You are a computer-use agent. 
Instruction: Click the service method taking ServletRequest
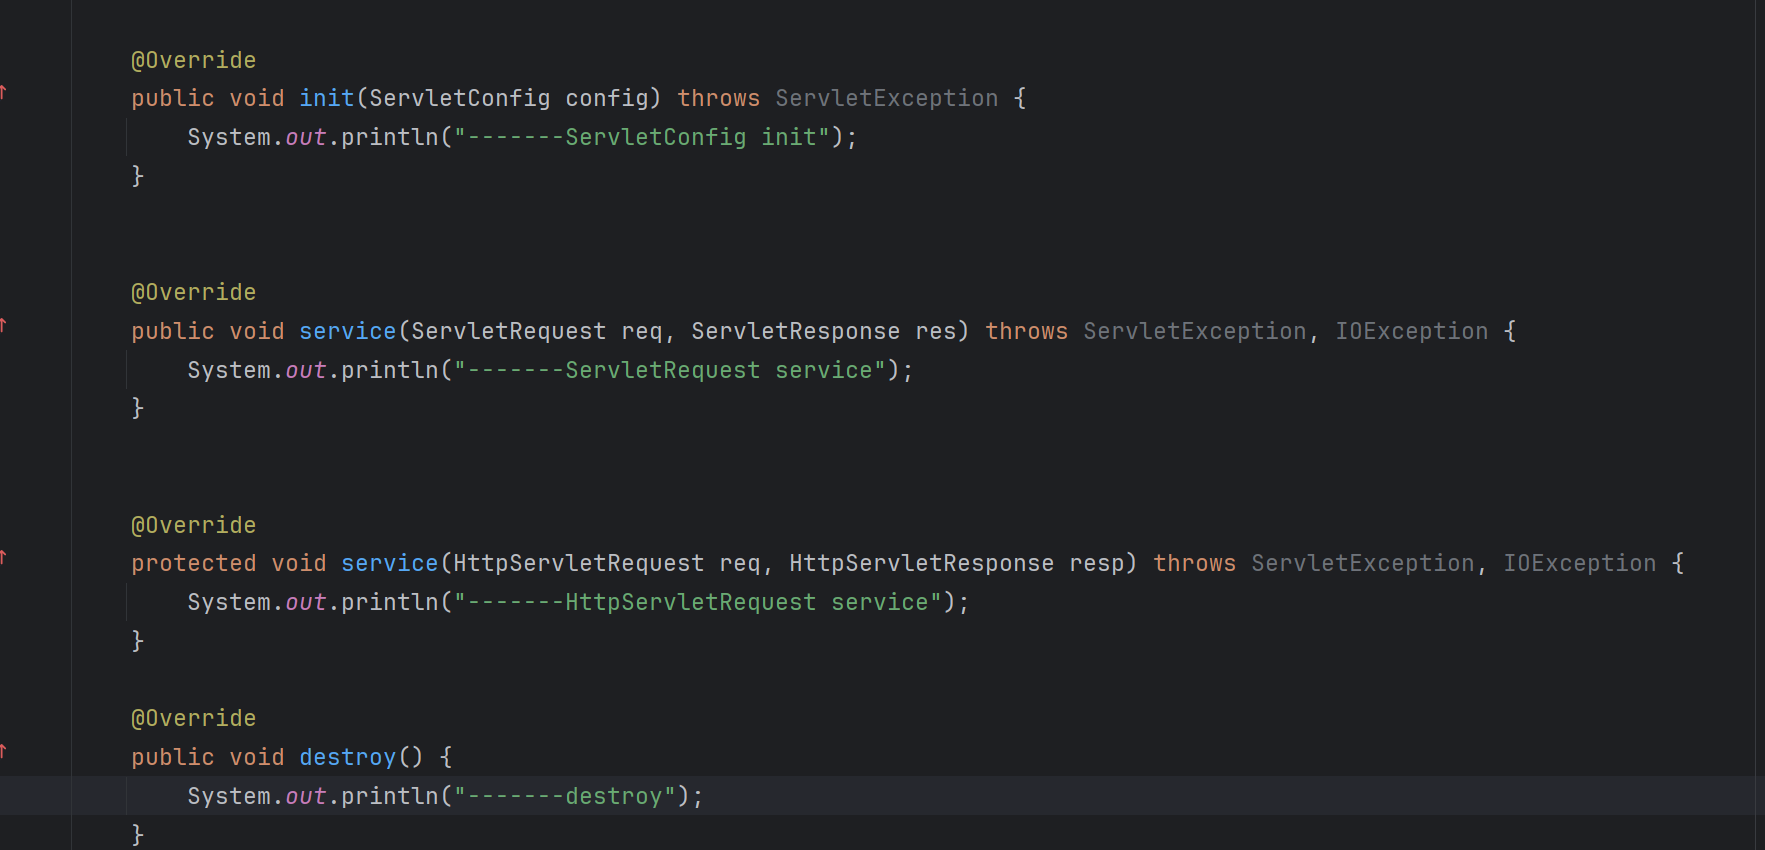[x=348, y=331]
